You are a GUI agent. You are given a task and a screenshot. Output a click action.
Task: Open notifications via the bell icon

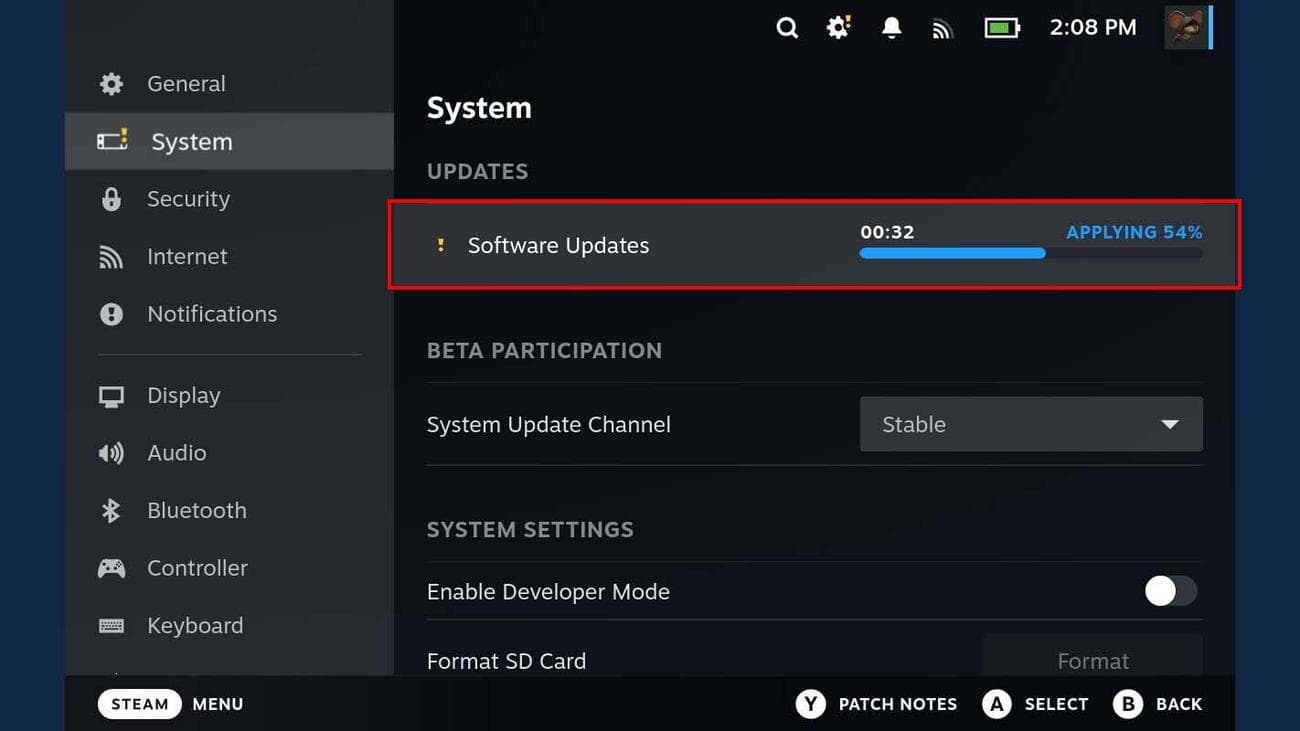pos(891,28)
